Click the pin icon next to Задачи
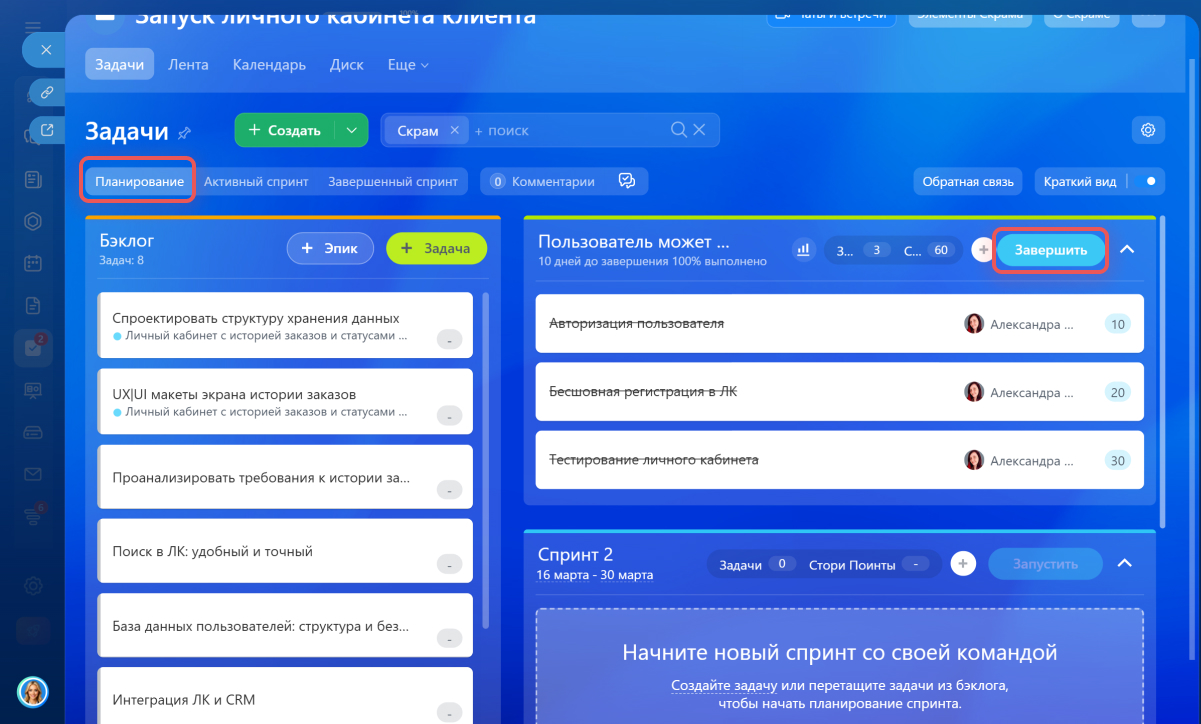Image resolution: width=1201 pixels, height=724 pixels. pyautogui.click(x=184, y=133)
